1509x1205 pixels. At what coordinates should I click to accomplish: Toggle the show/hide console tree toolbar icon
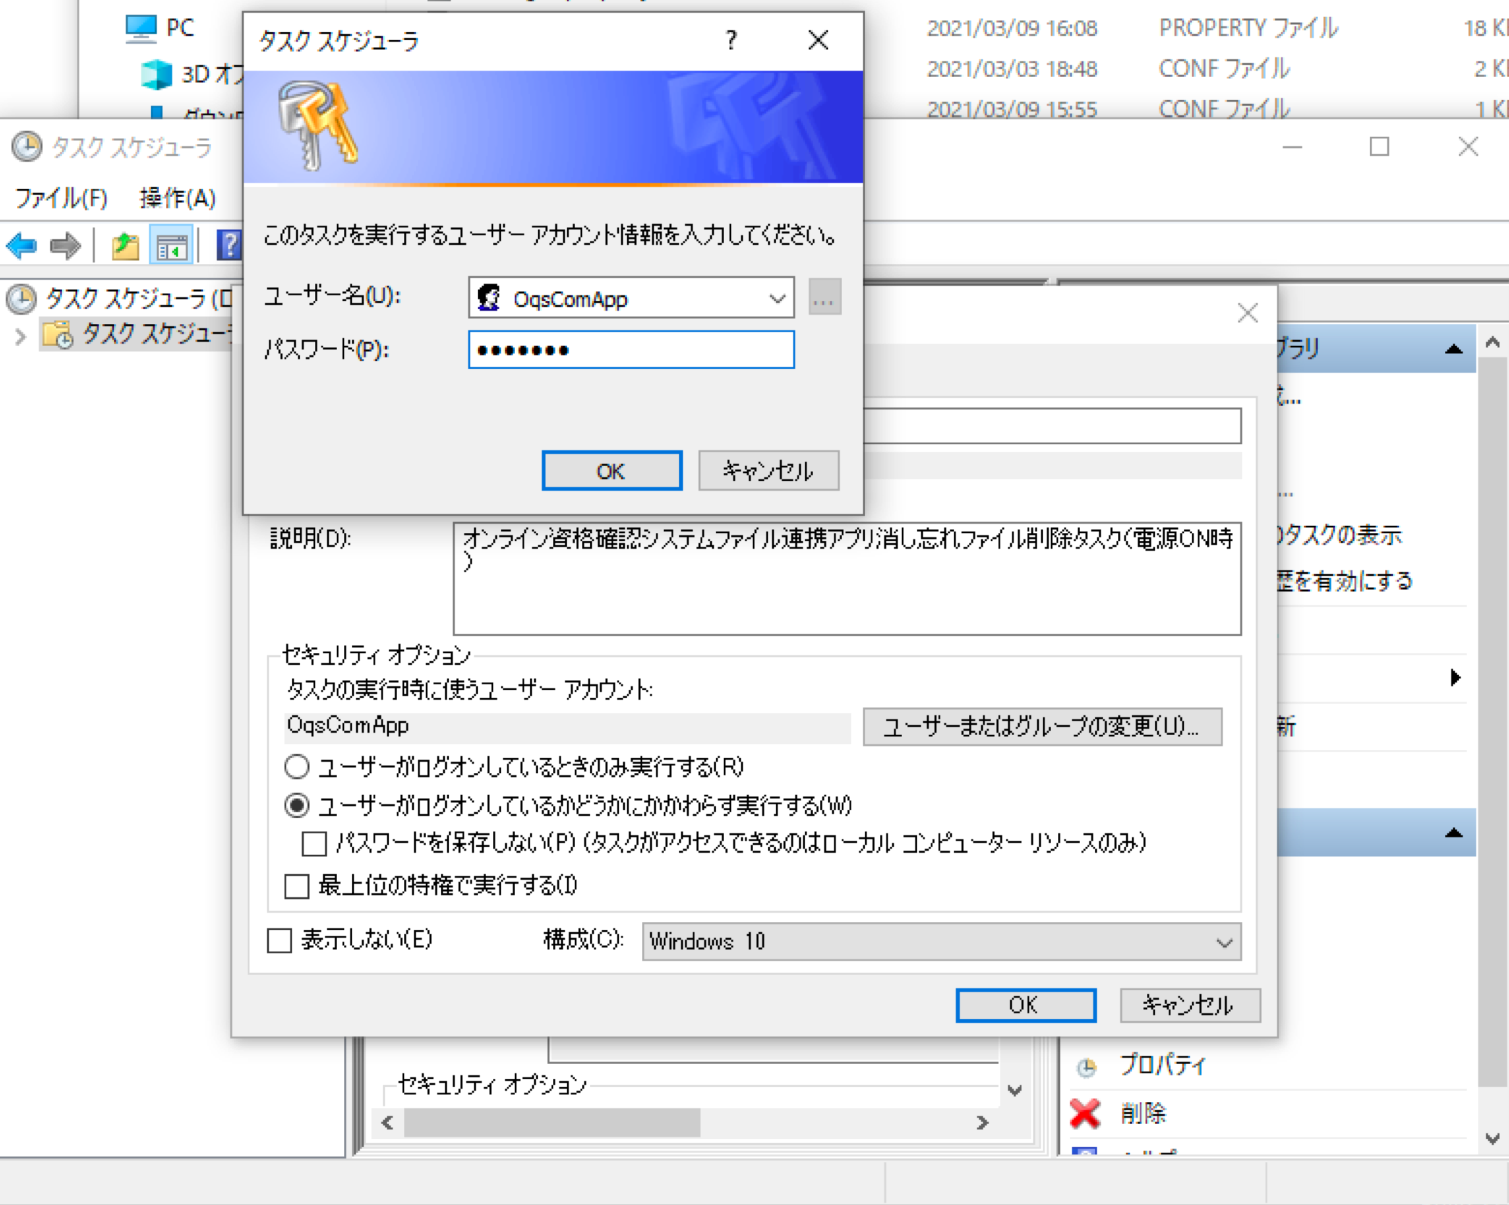tap(171, 245)
